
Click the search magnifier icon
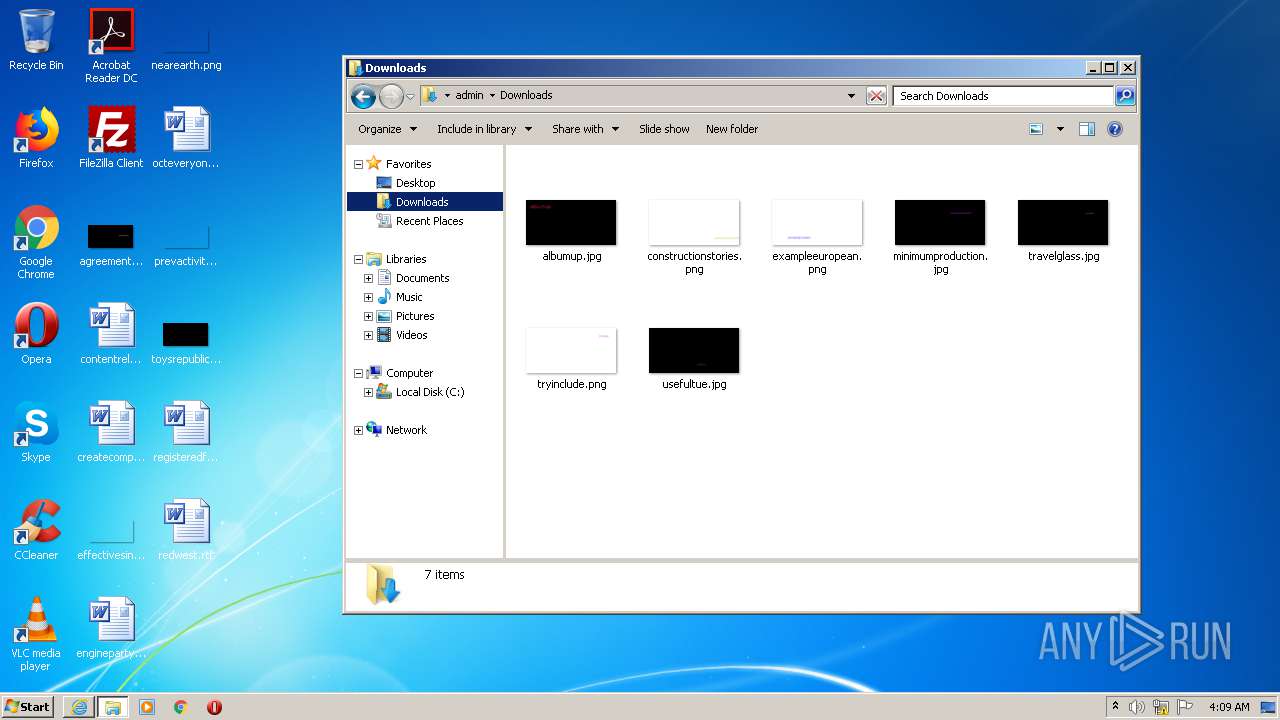coord(1125,96)
